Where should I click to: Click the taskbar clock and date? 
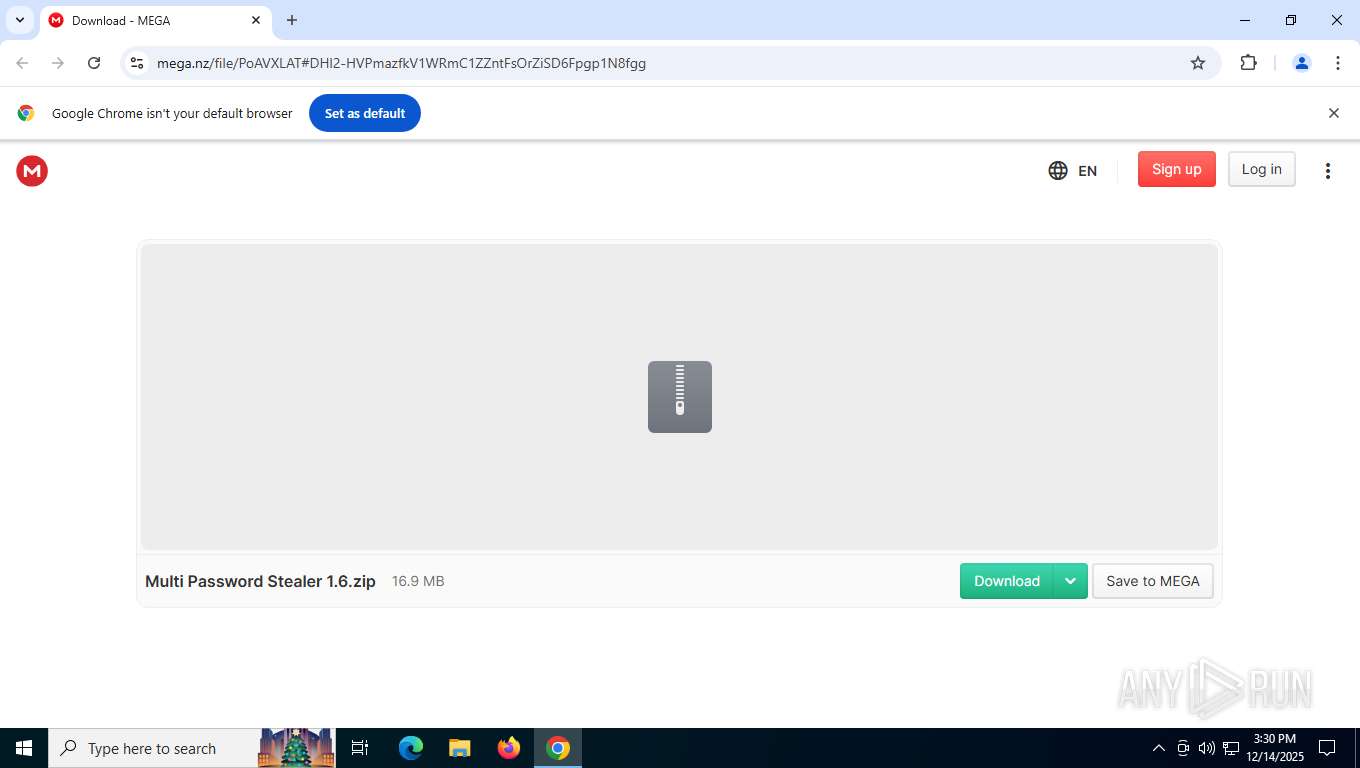[x=1275, y=748]
